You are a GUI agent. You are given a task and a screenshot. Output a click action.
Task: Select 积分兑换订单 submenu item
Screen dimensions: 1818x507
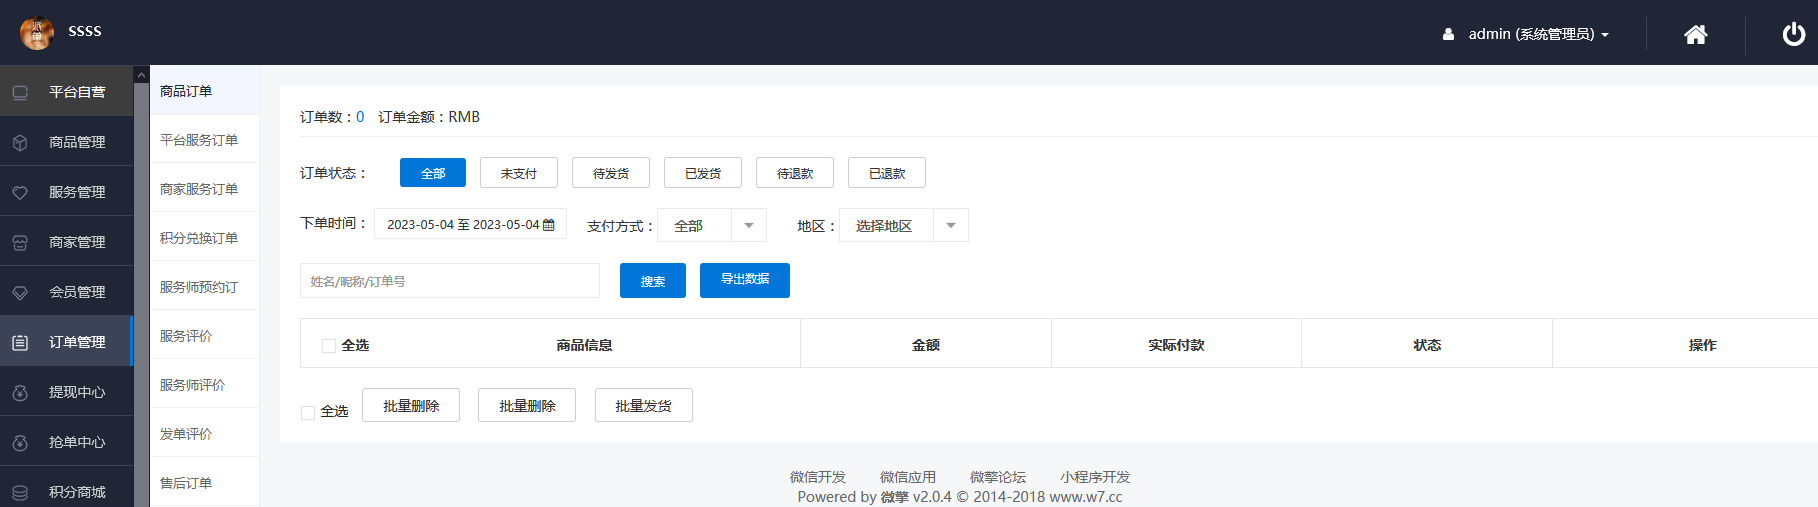(x=205, y=237)
